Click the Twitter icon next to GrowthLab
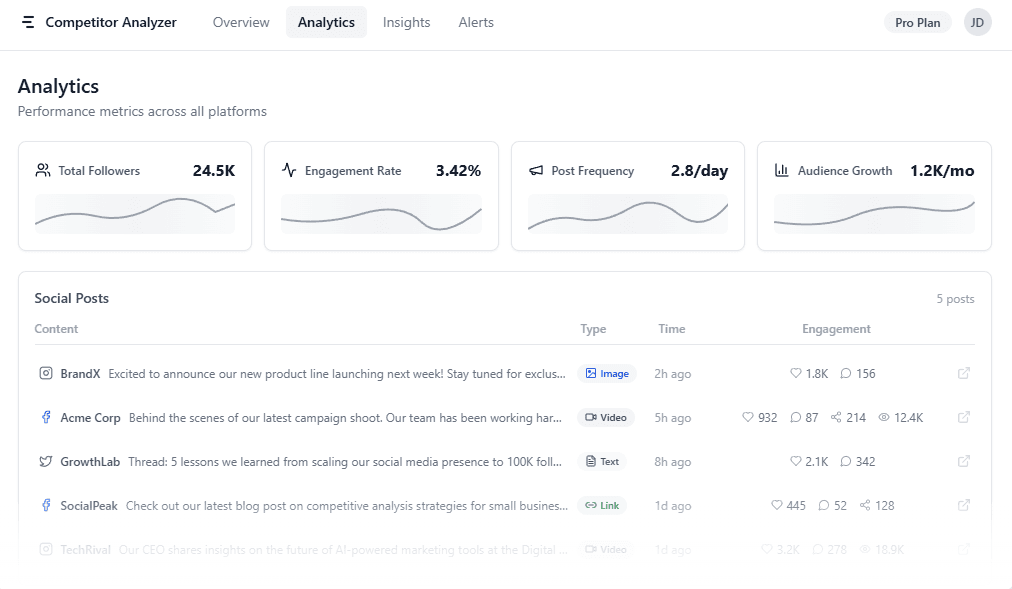The image size is (1012, 589). coord(46,461)
